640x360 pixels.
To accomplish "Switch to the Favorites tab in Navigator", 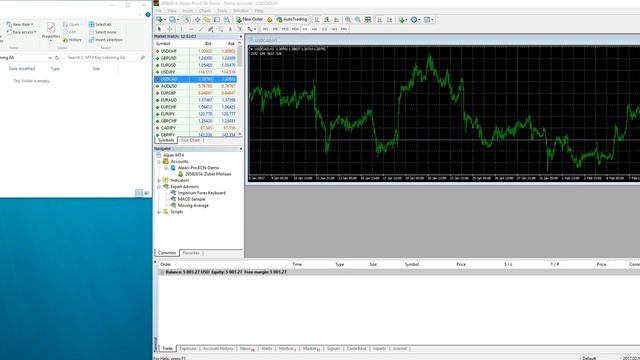I will pyautogui.click(x=191, y=253).
